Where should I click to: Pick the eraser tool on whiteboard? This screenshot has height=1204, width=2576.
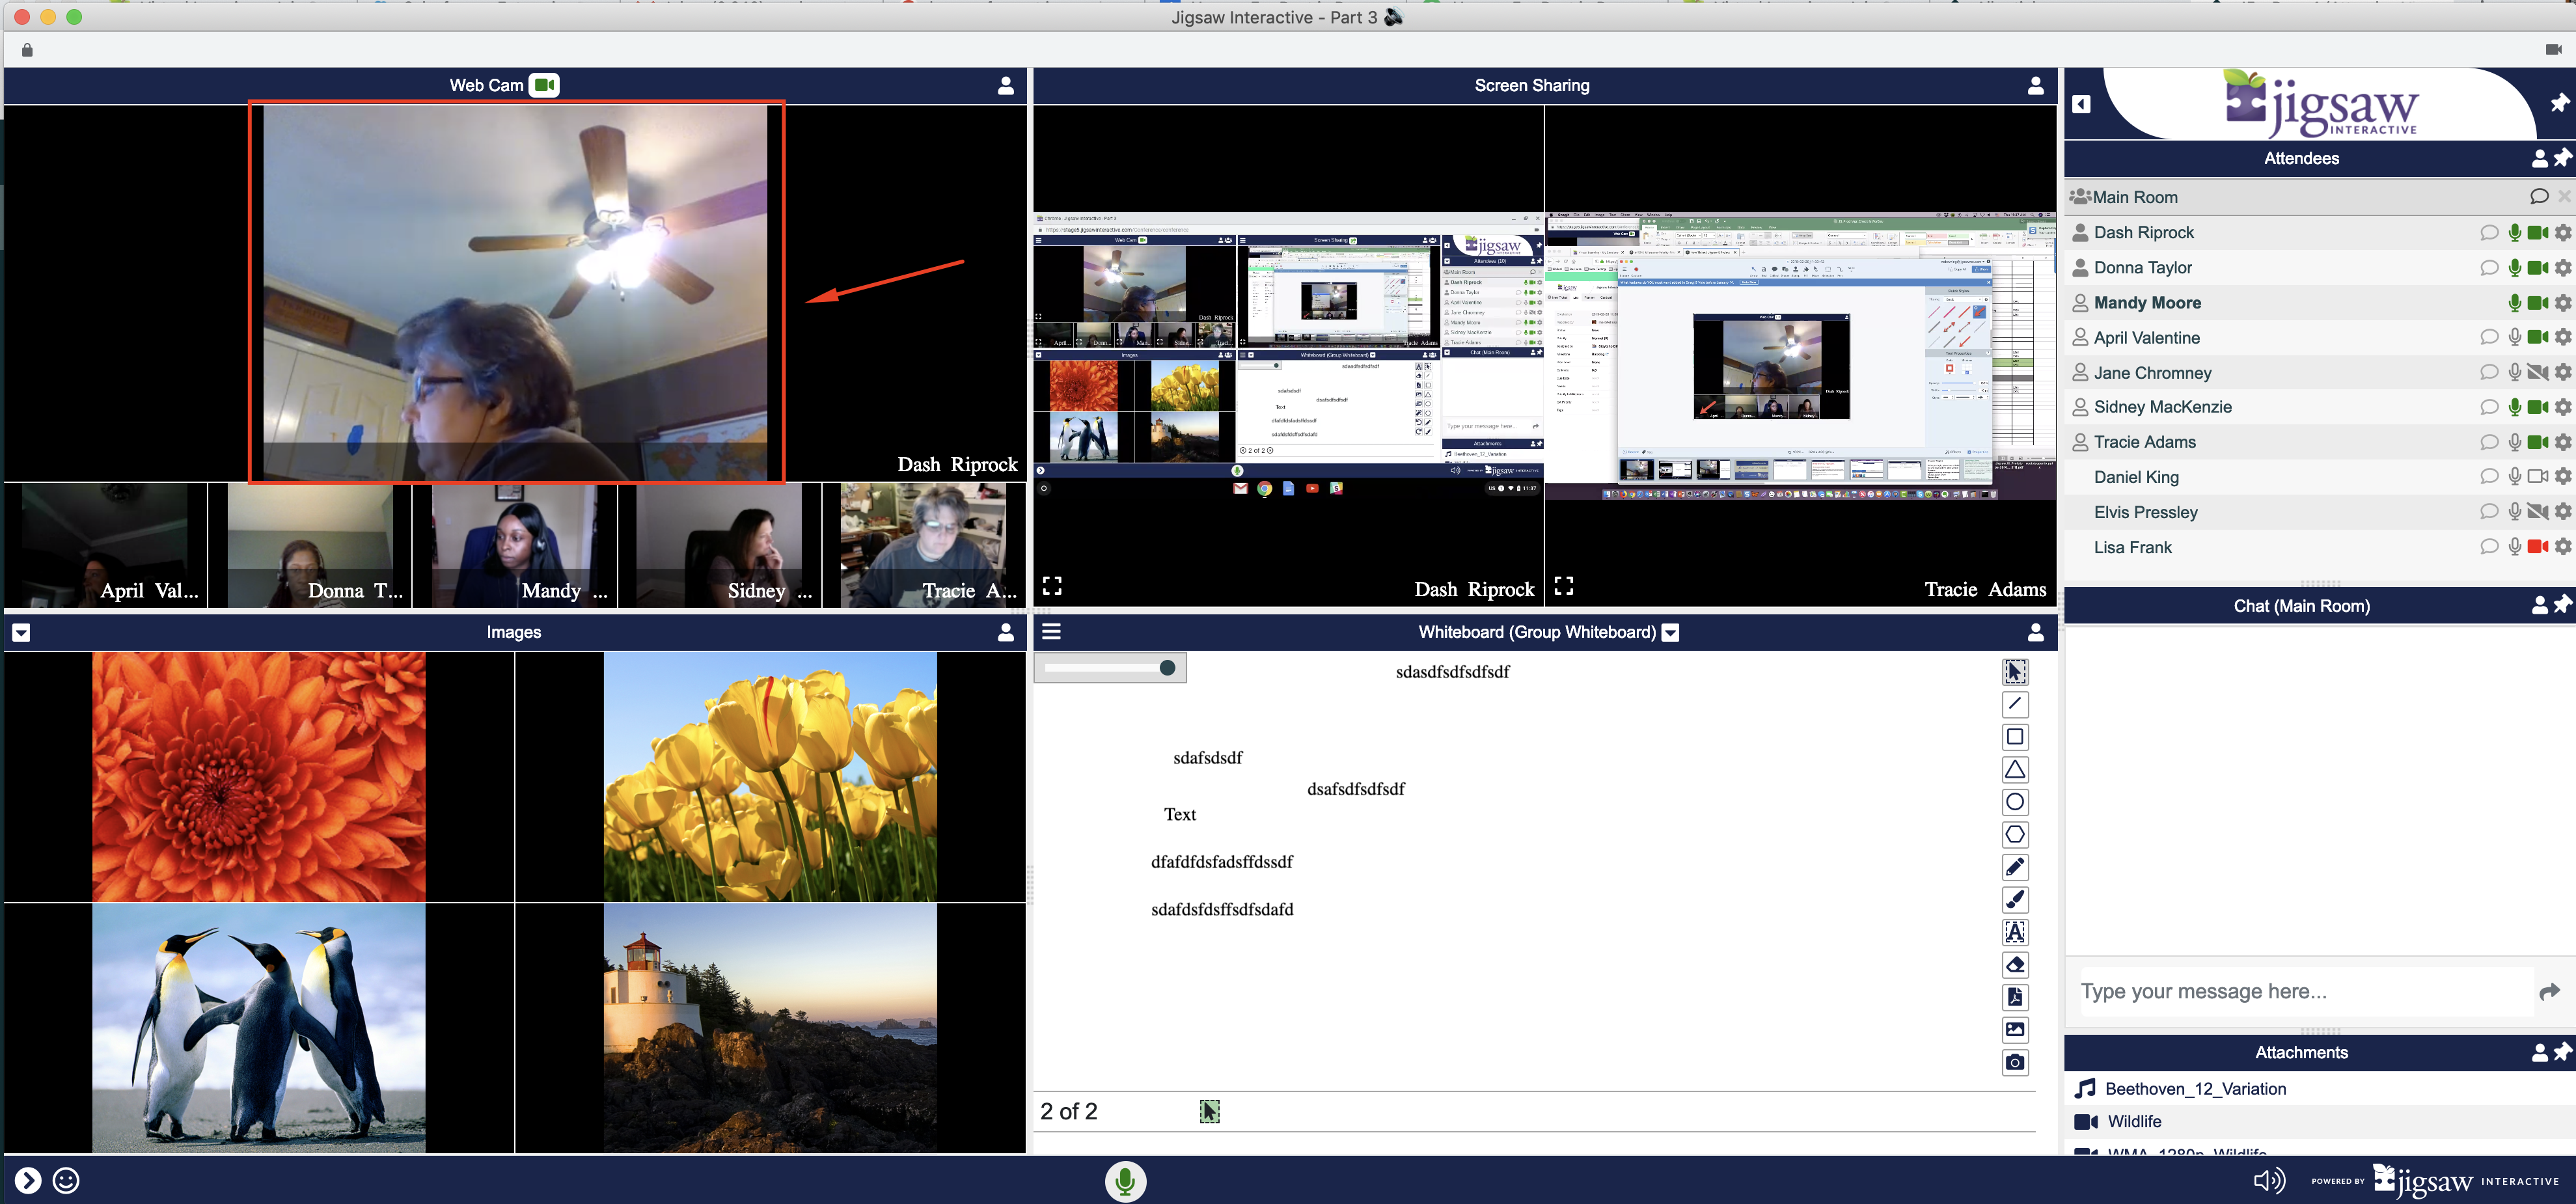tap(2014, 964)
